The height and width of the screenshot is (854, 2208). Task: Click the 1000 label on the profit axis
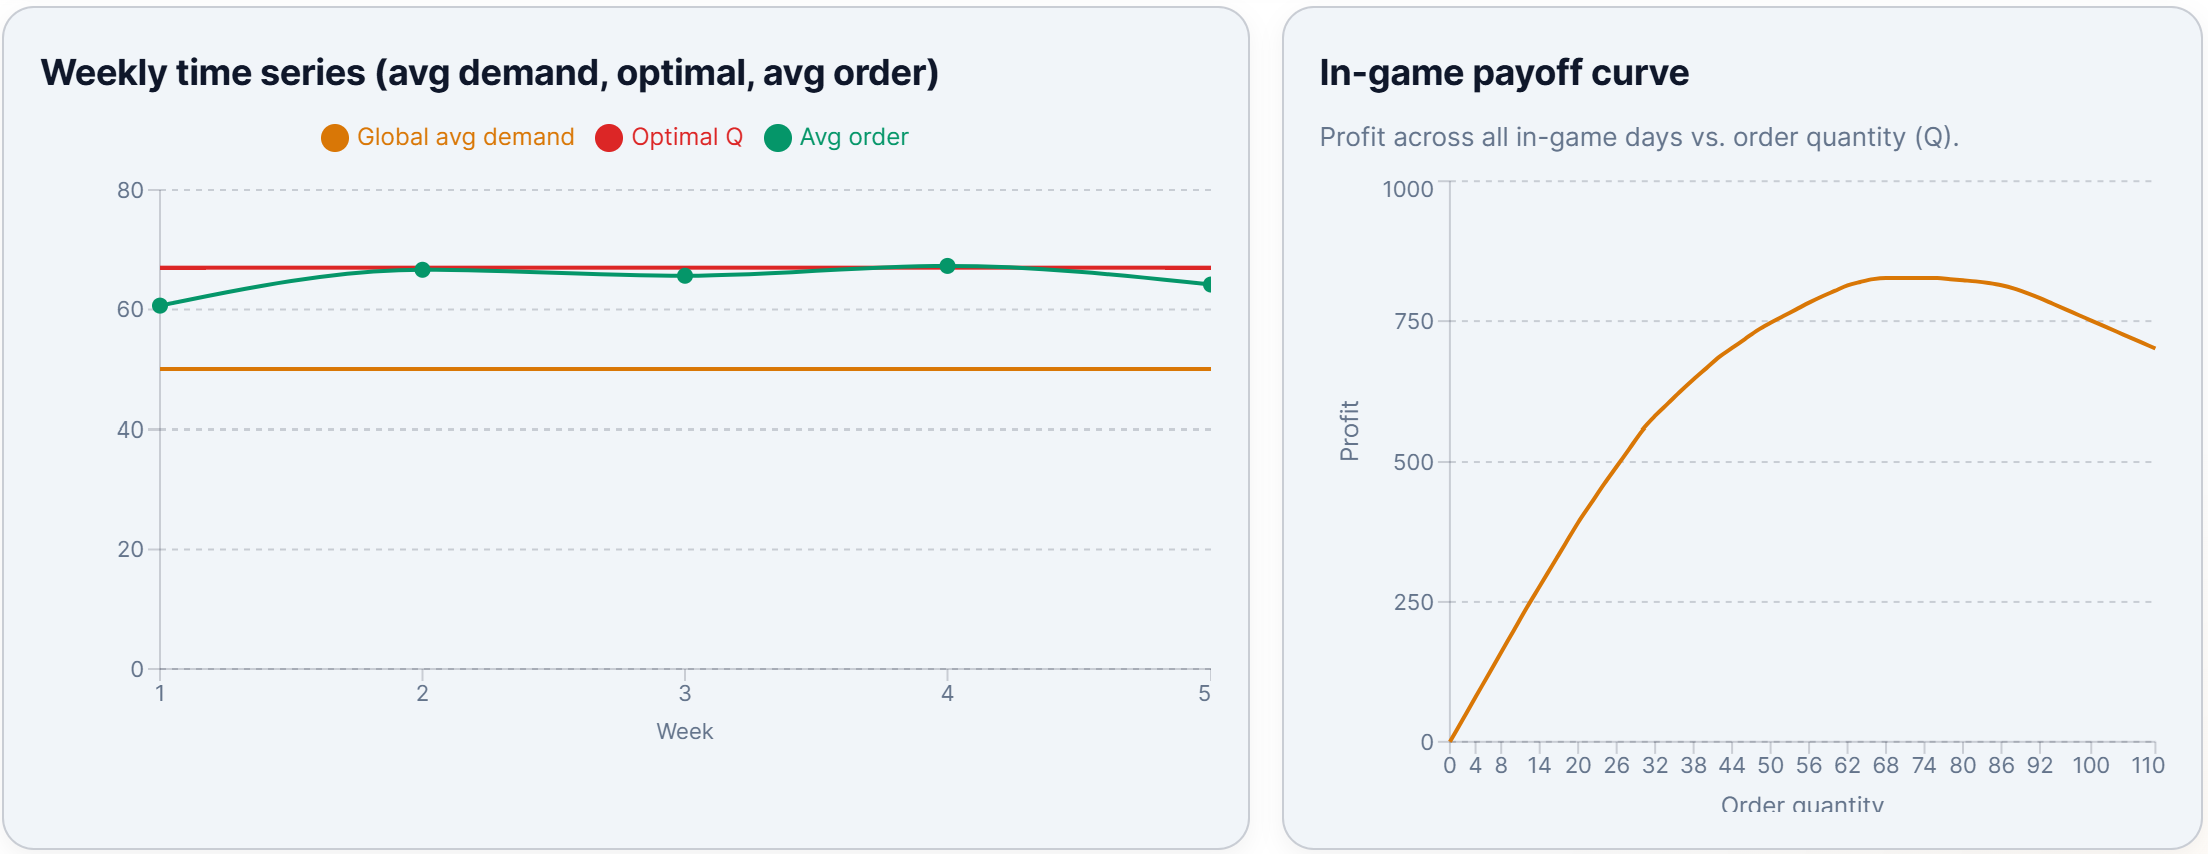(1407, 189)
